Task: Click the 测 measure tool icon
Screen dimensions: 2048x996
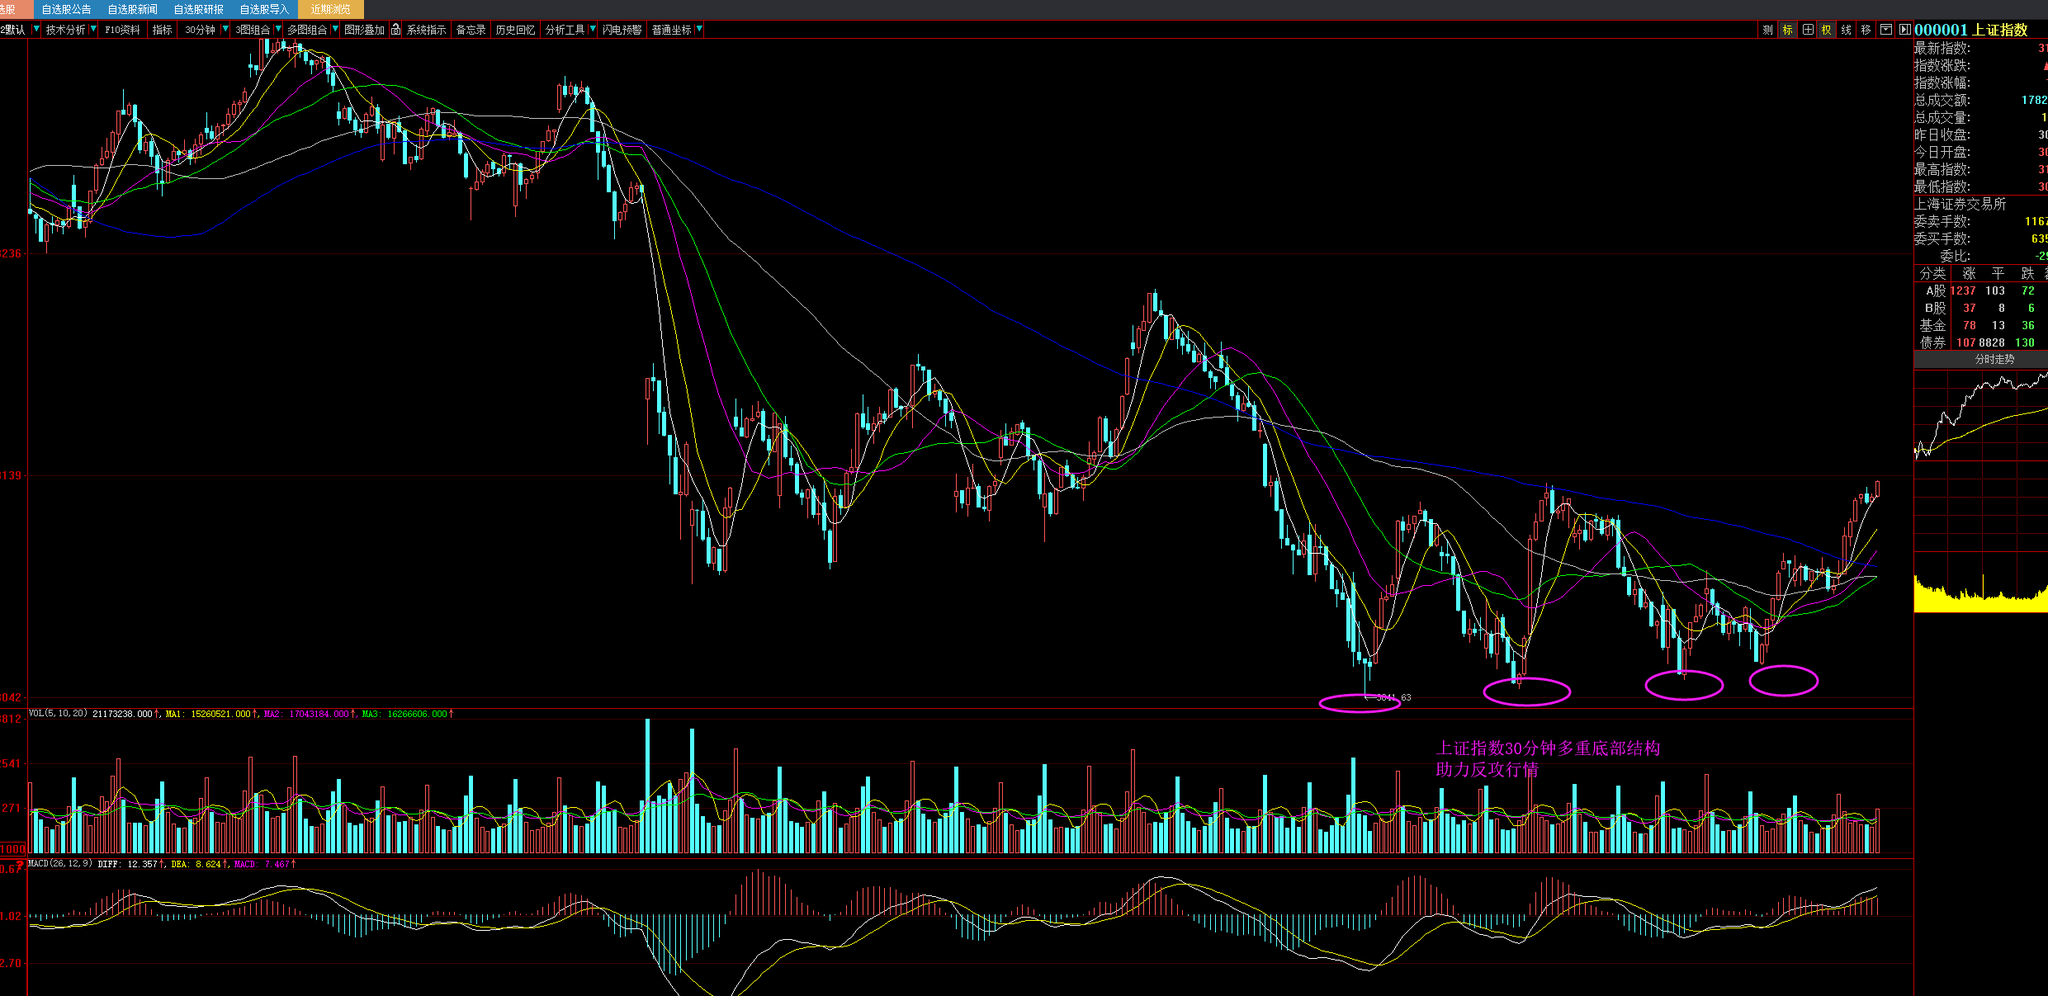Action: click(x=1768, y=30)
